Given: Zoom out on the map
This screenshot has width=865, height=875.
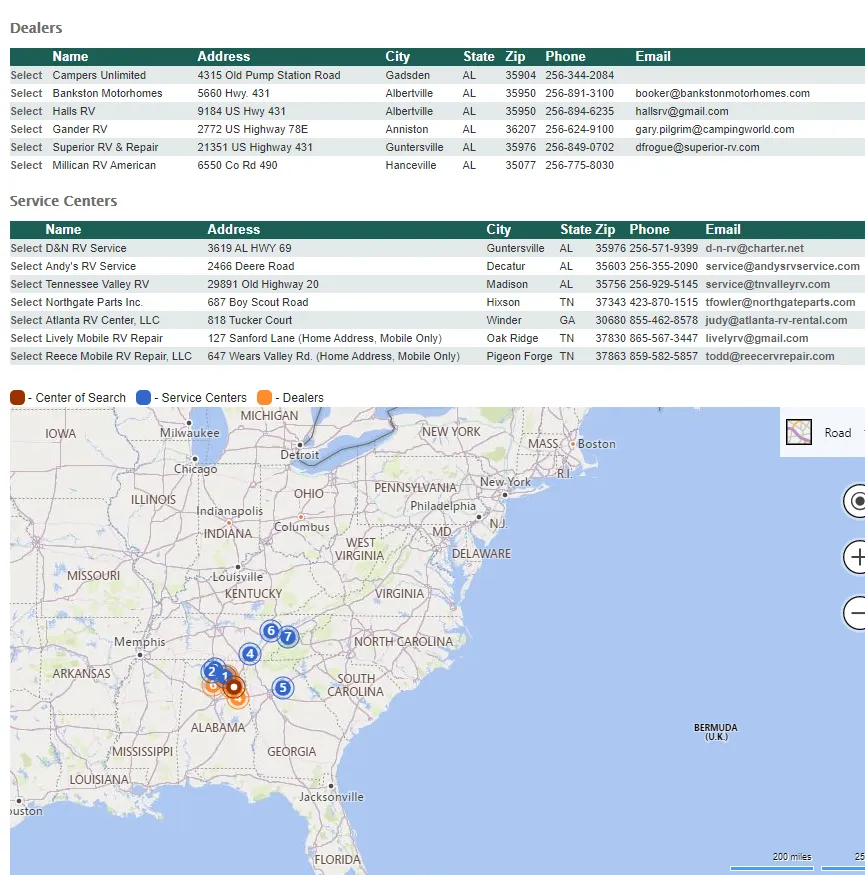Looking at the screenshot, I should [x=856, y=612].
